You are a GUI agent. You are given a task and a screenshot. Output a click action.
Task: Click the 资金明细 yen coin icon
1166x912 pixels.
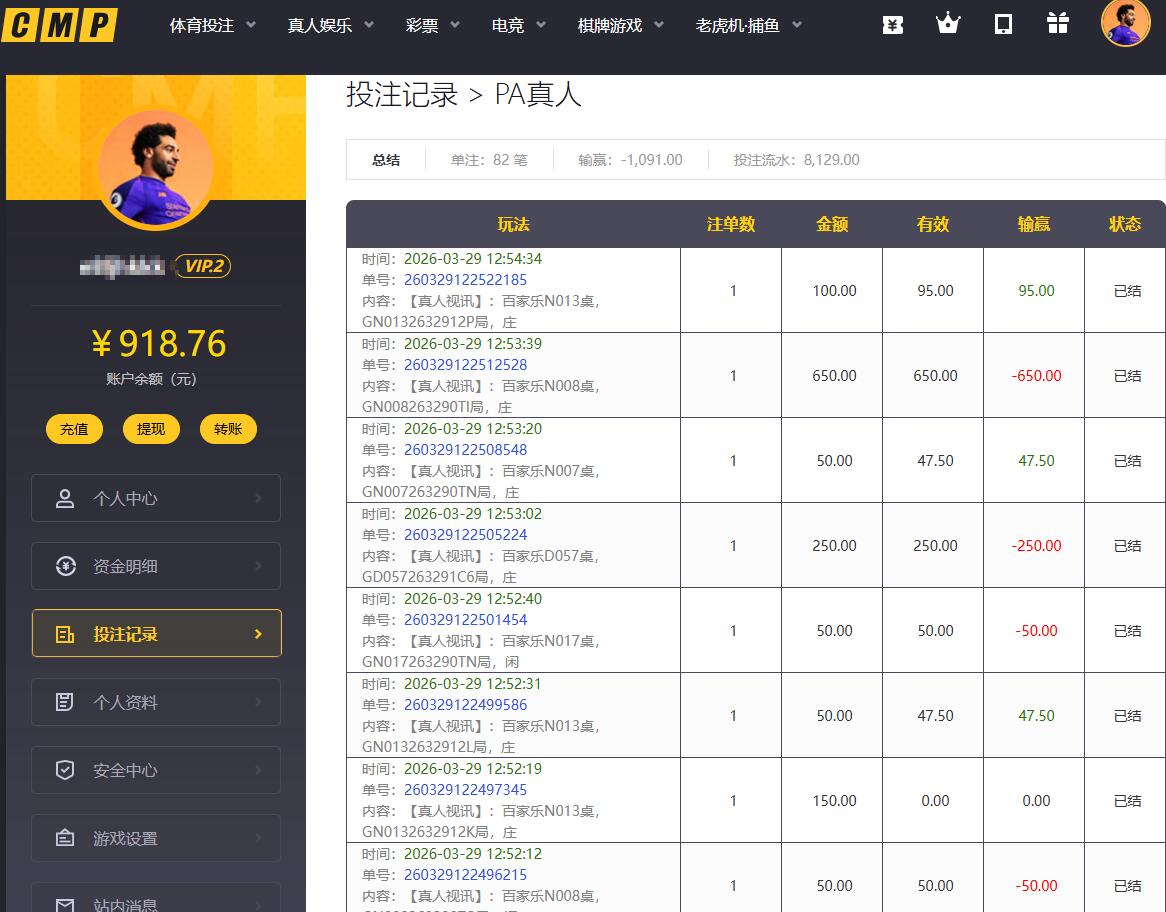(x=65, y=566)
